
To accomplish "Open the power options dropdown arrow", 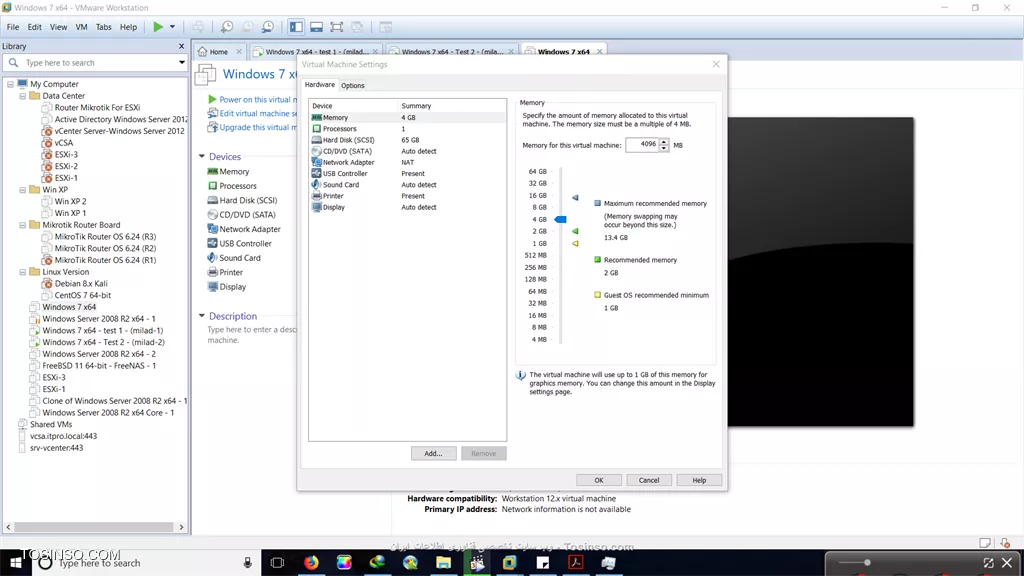I will point(172,27).
